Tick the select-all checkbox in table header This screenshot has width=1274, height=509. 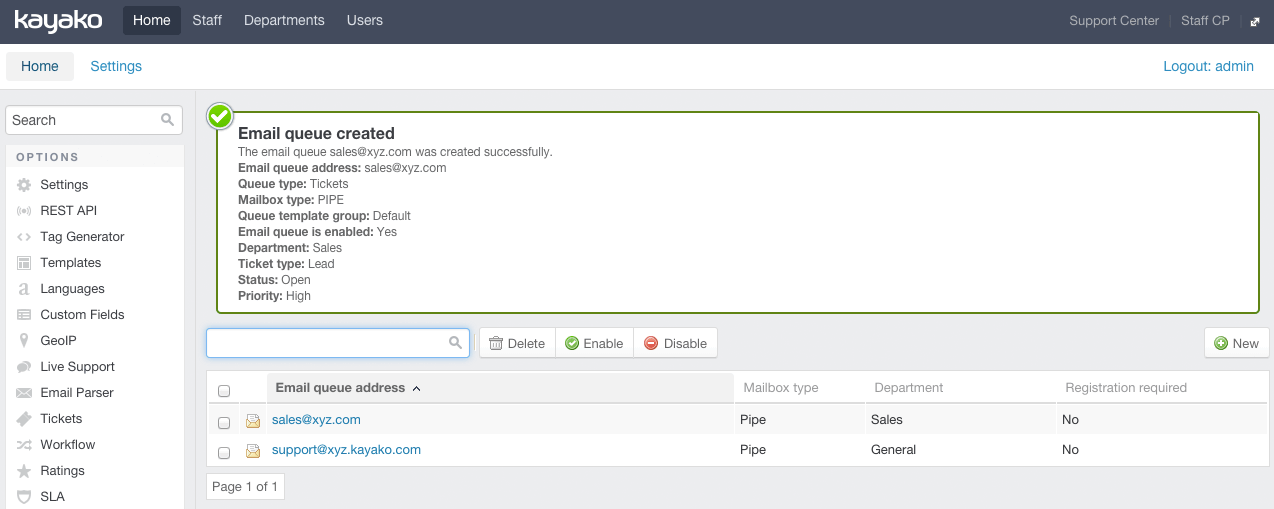[x=224, y=391]
